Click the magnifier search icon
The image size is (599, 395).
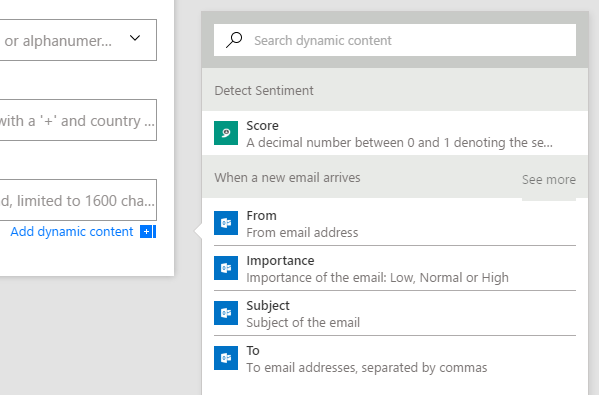tap(234, 40)
